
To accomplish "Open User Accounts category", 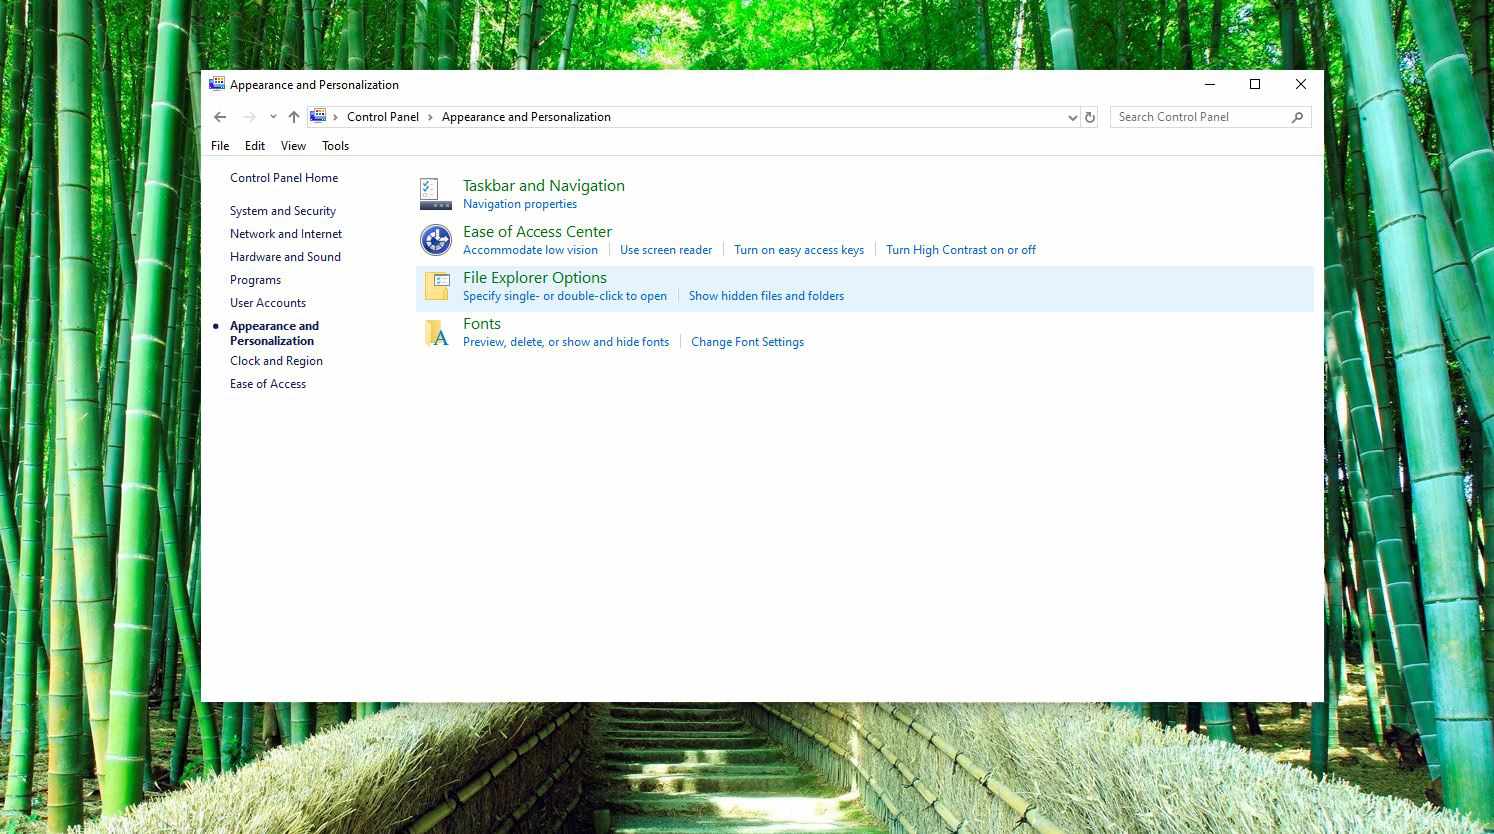I will click(x=268, y=303).
